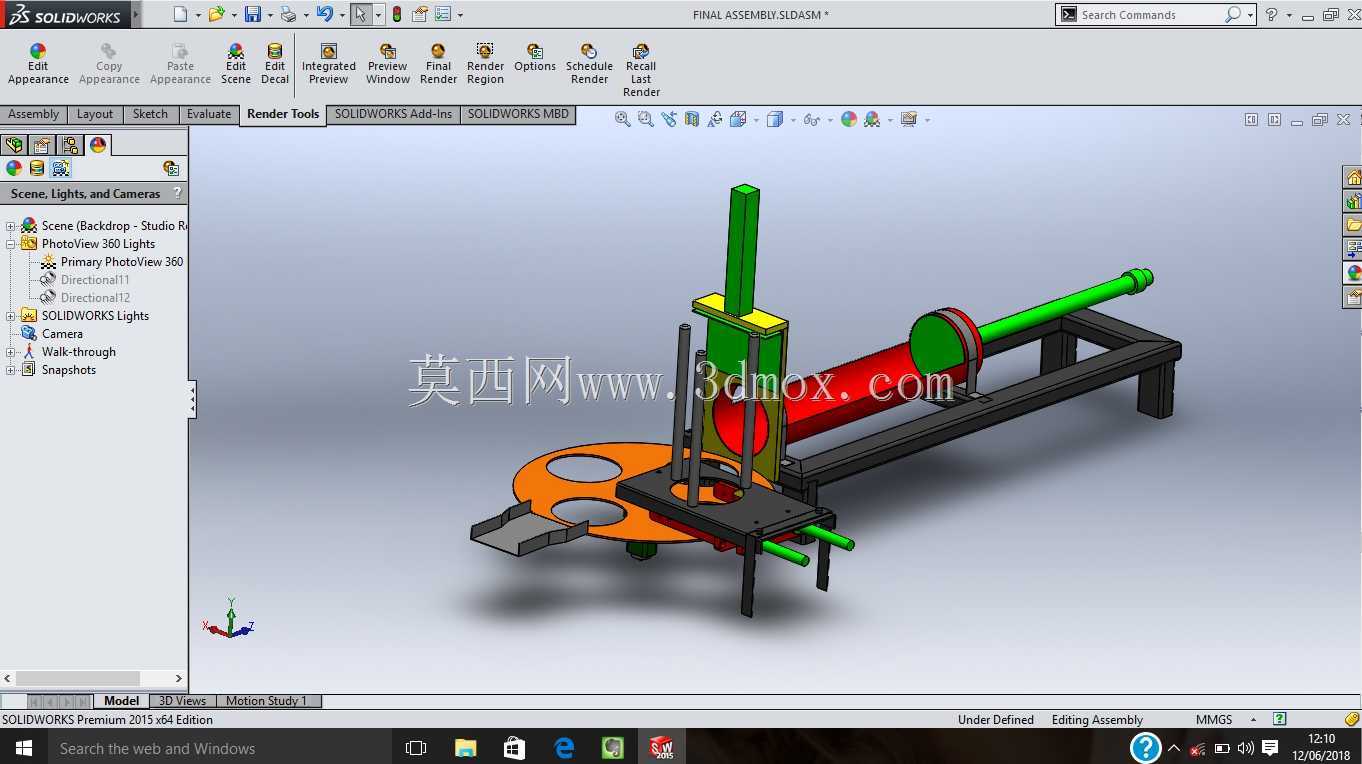Start the Integrated Preview

point(329,64)
